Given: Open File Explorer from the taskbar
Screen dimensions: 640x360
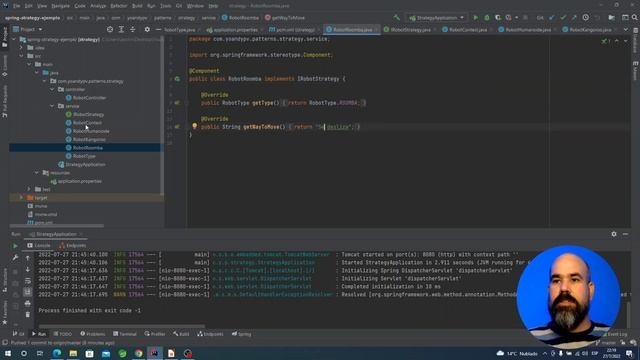Looking at the screenshot, I should [x=73, y=353].
